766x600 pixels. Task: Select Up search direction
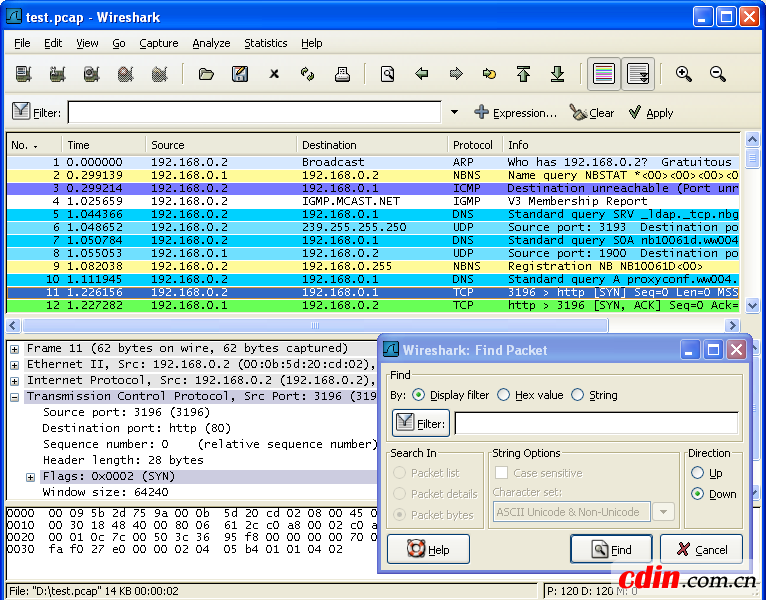click(x=698, y=472)
